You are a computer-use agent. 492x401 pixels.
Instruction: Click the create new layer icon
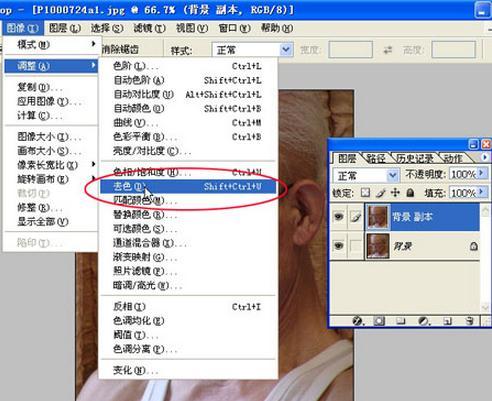[x=448, y=321]
